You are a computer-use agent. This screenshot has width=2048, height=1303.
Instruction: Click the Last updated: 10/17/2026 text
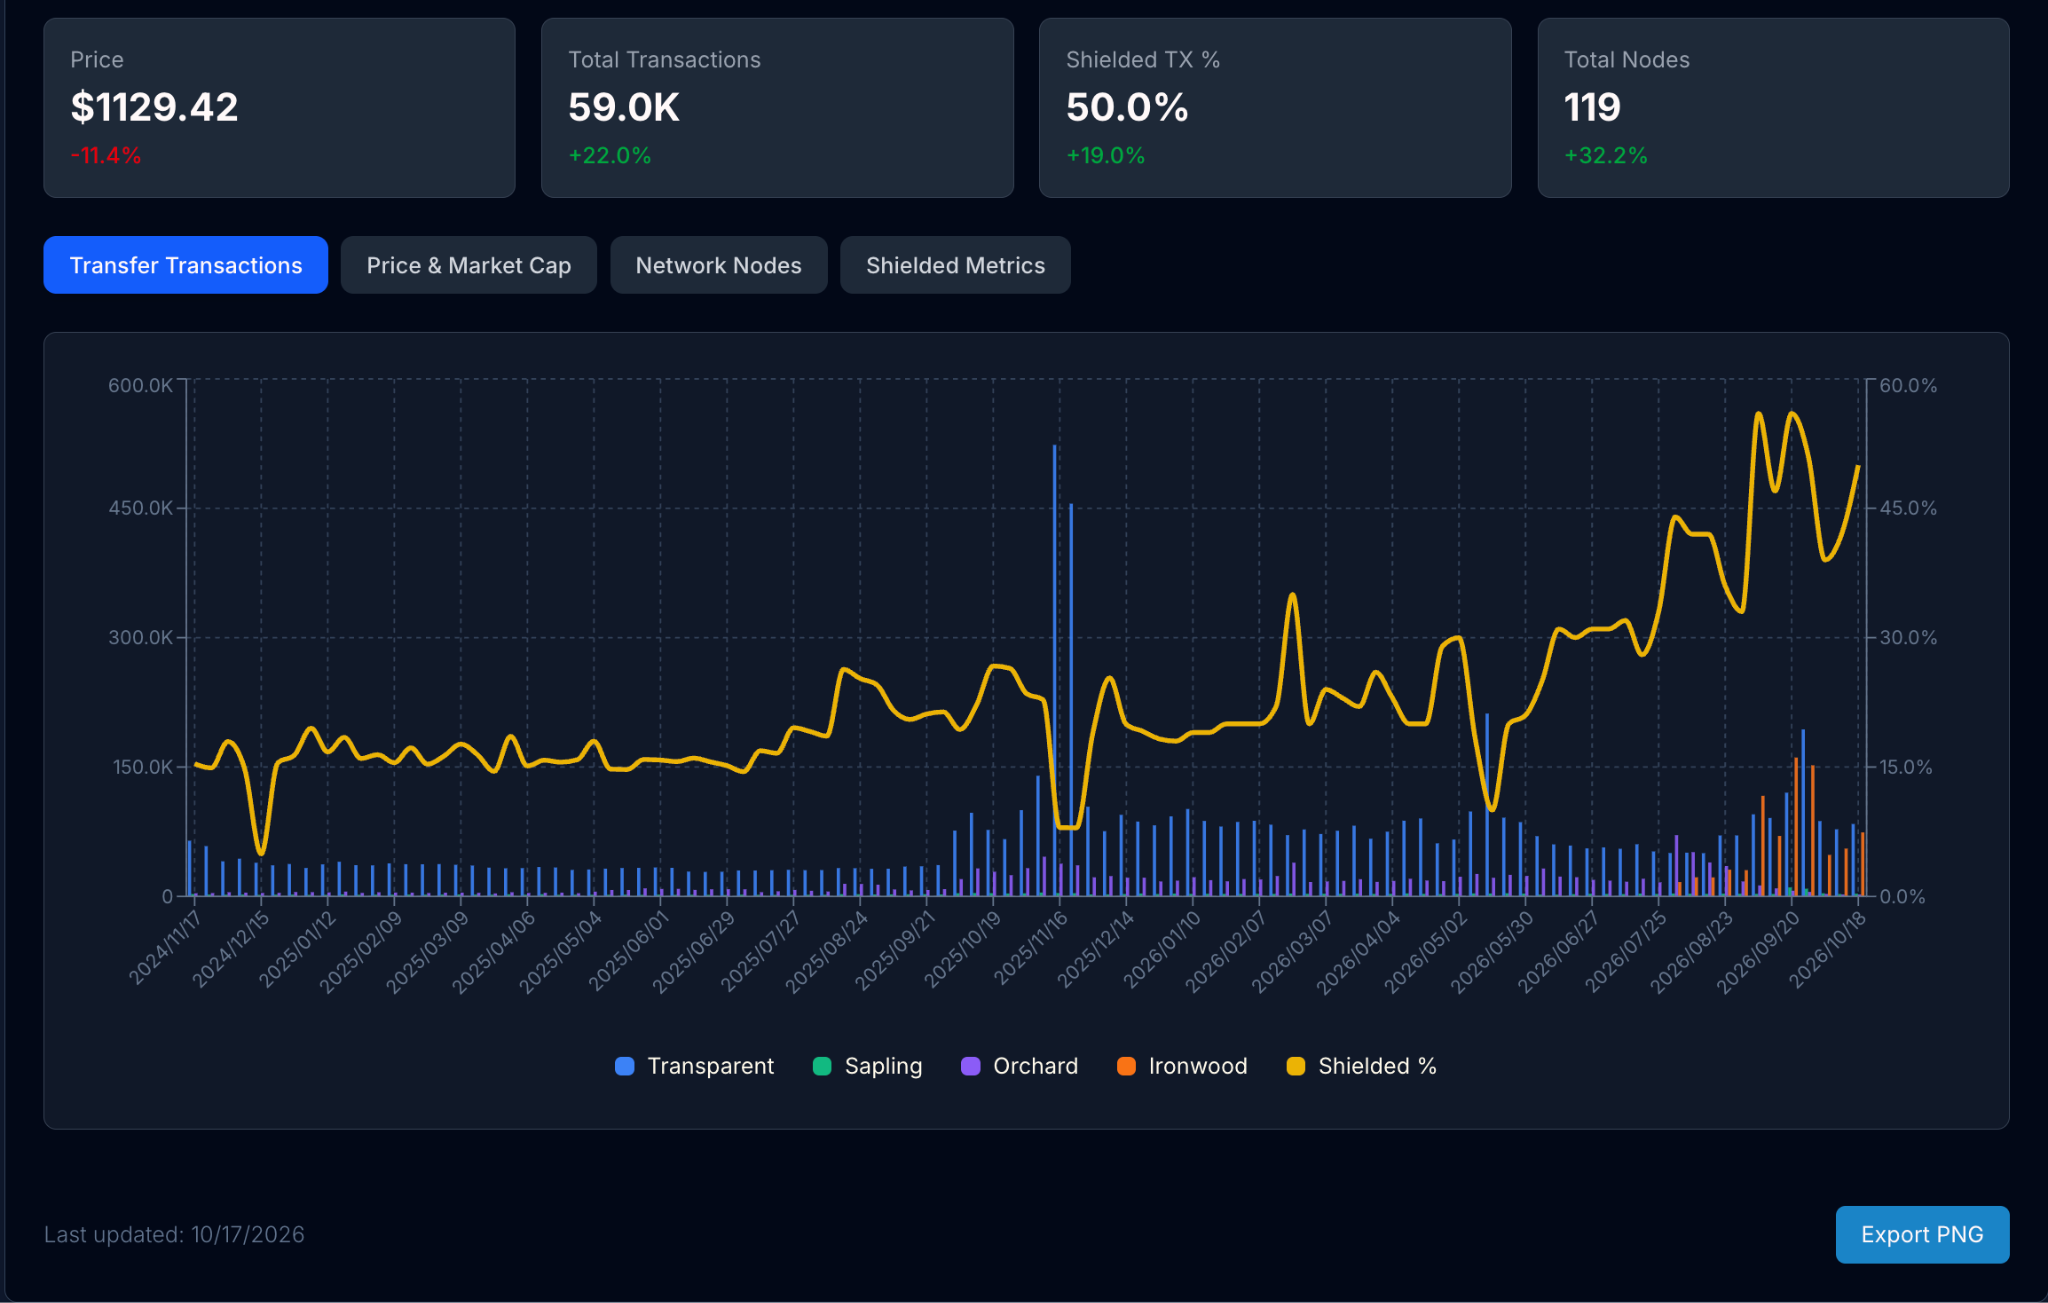(174, 1234)
